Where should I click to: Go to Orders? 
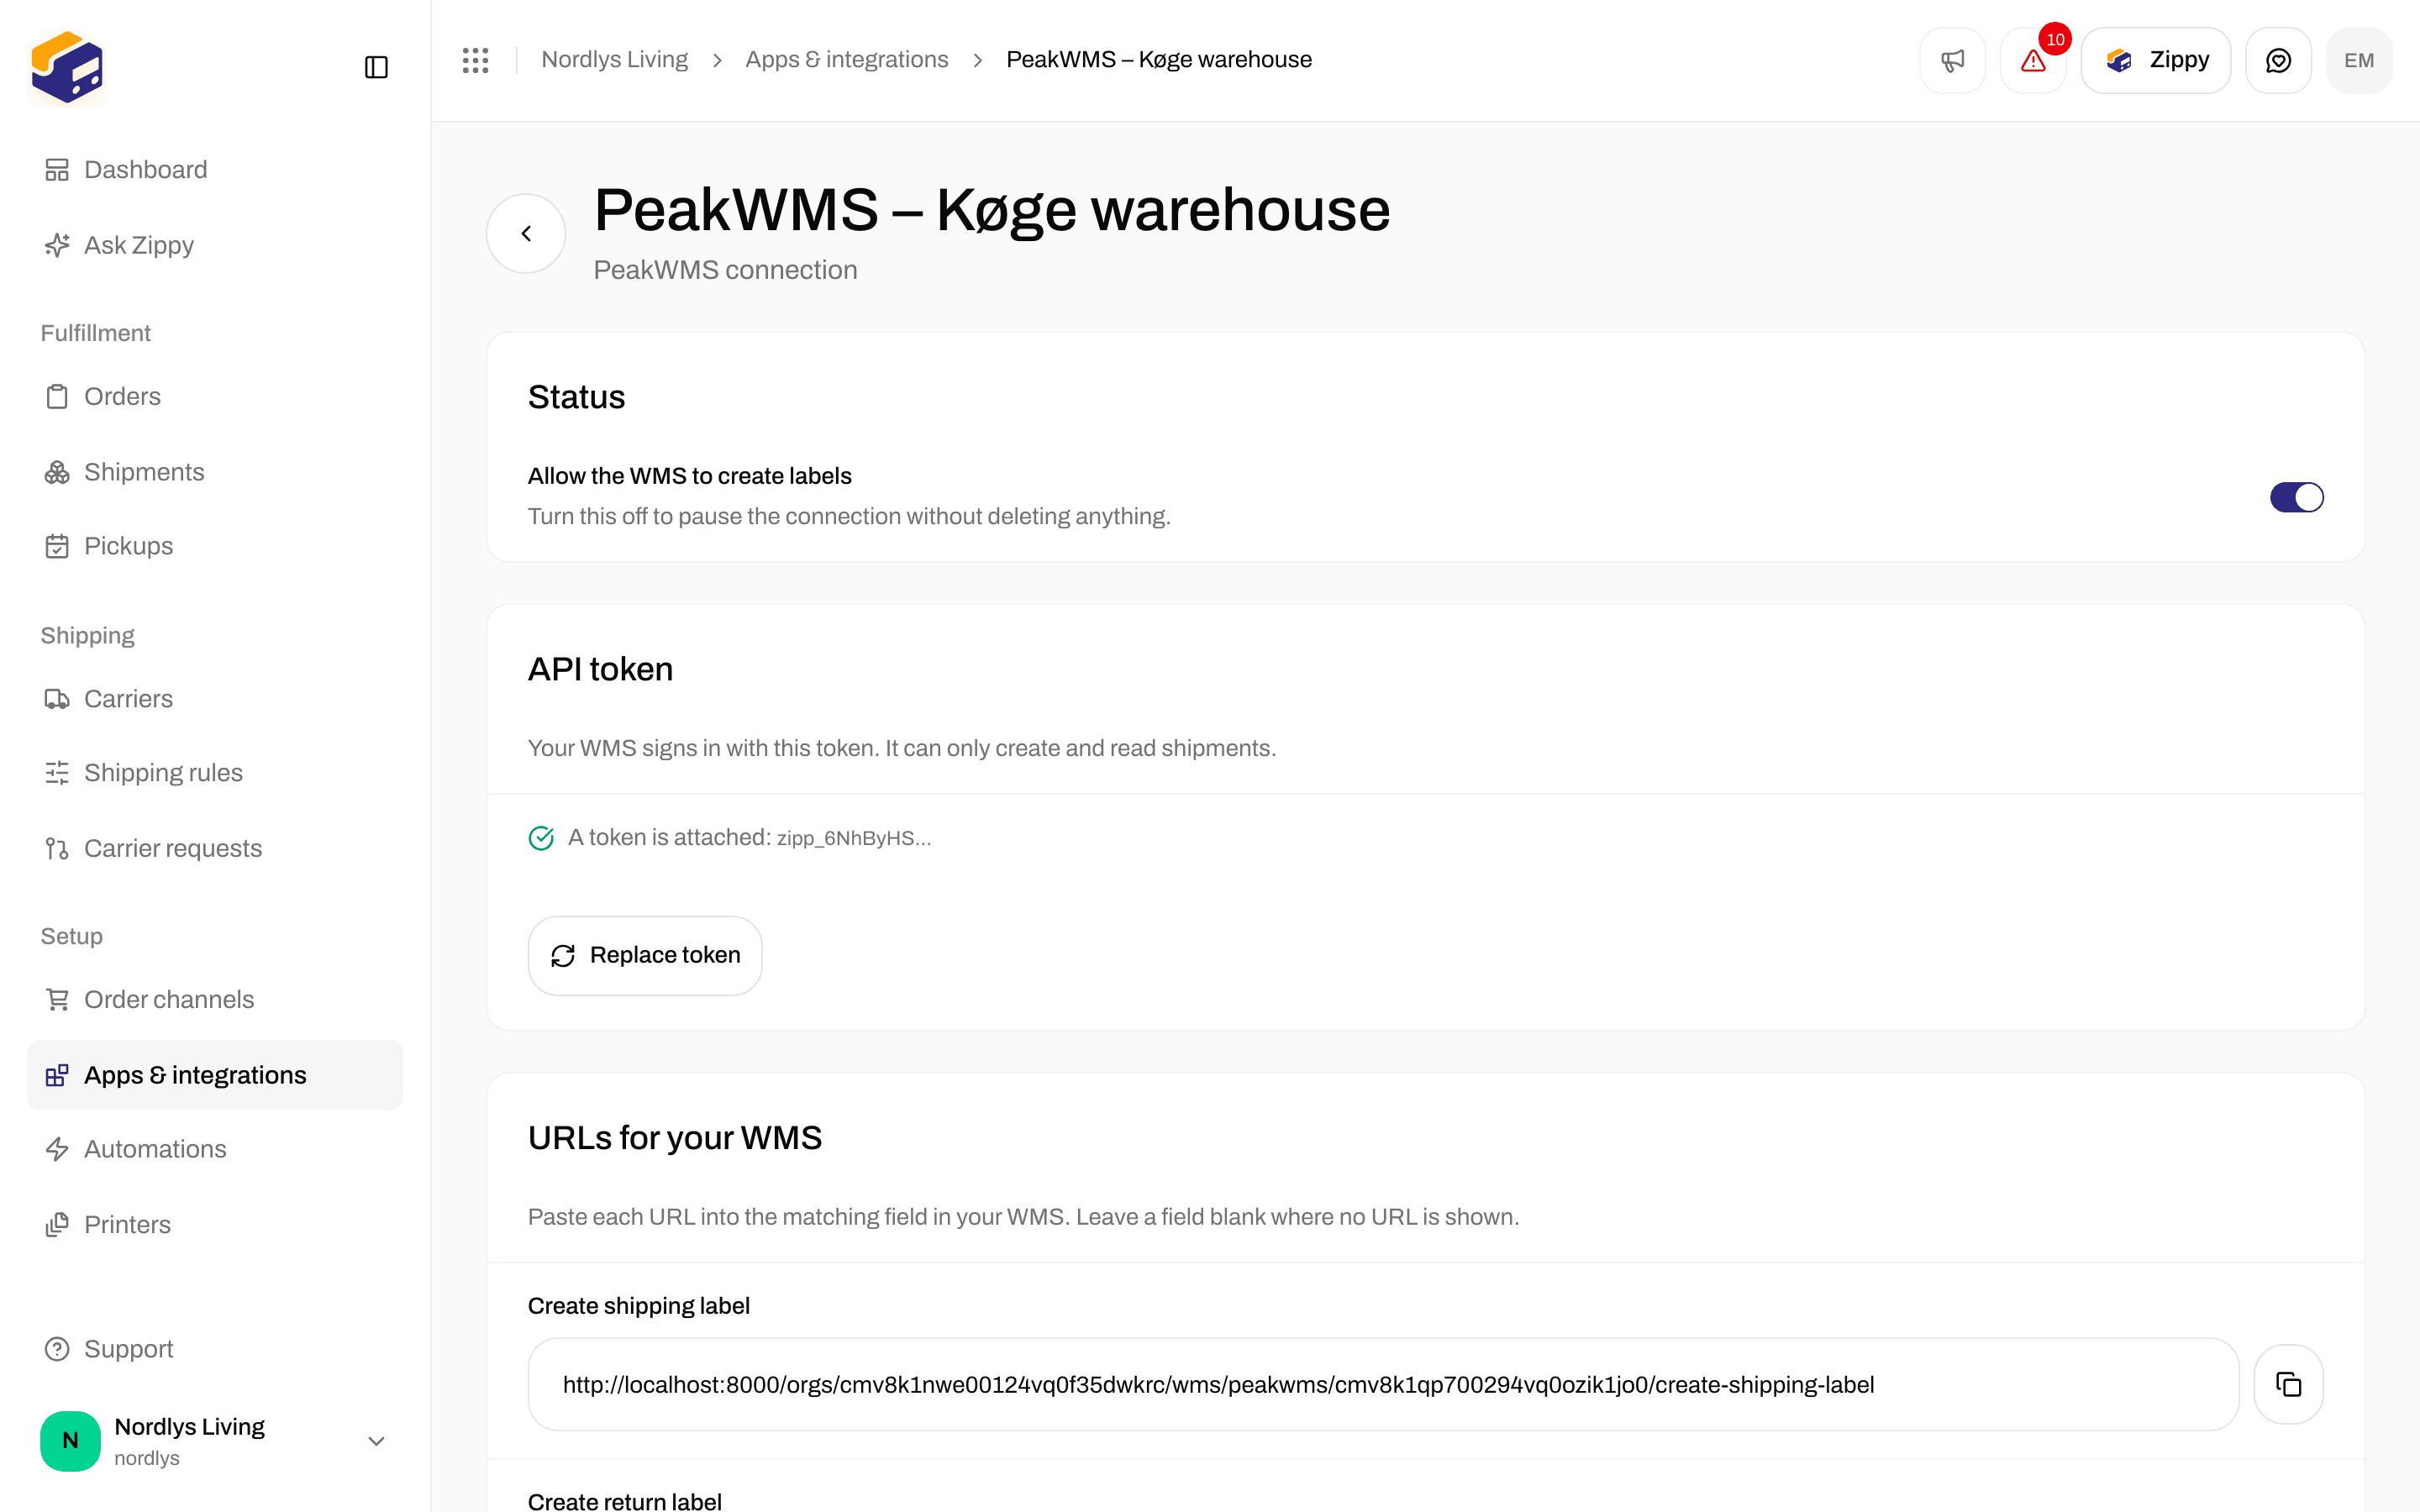pyautogui.click(x=215, y=397)
